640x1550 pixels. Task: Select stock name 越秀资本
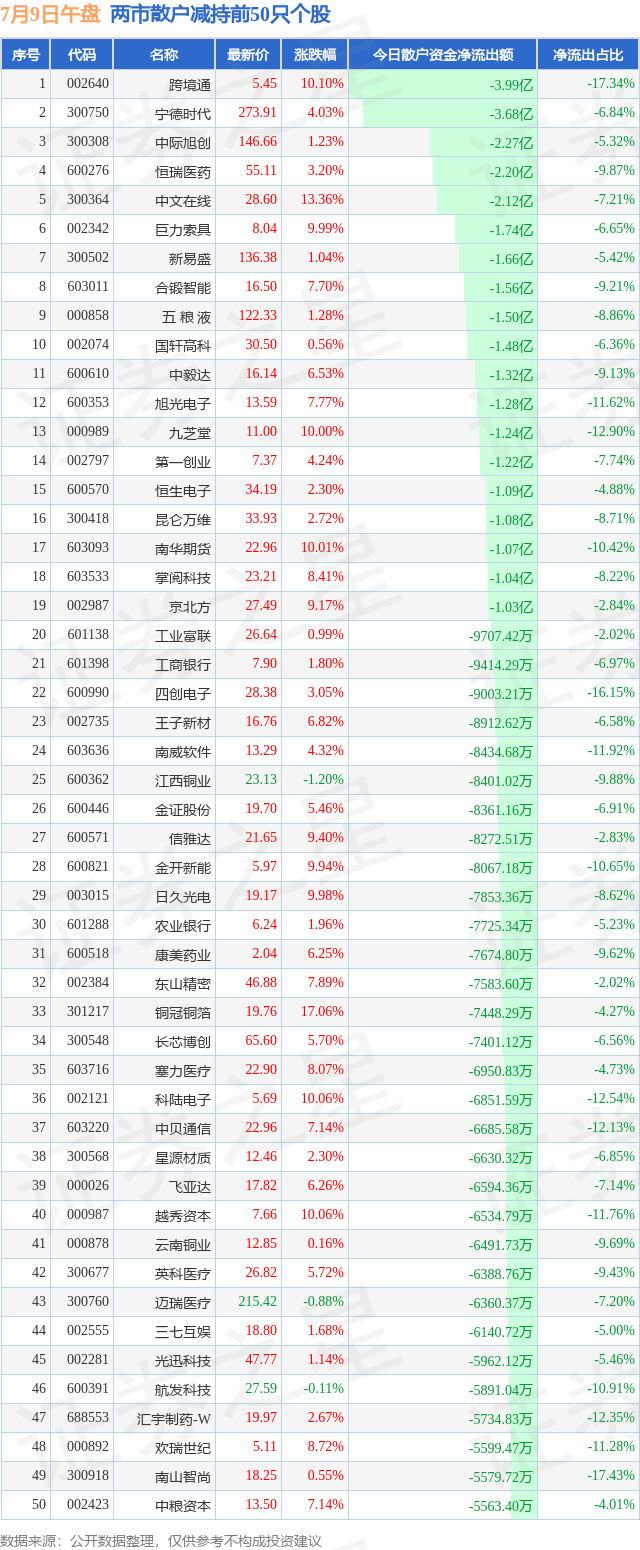click(x=183, y=1216)
